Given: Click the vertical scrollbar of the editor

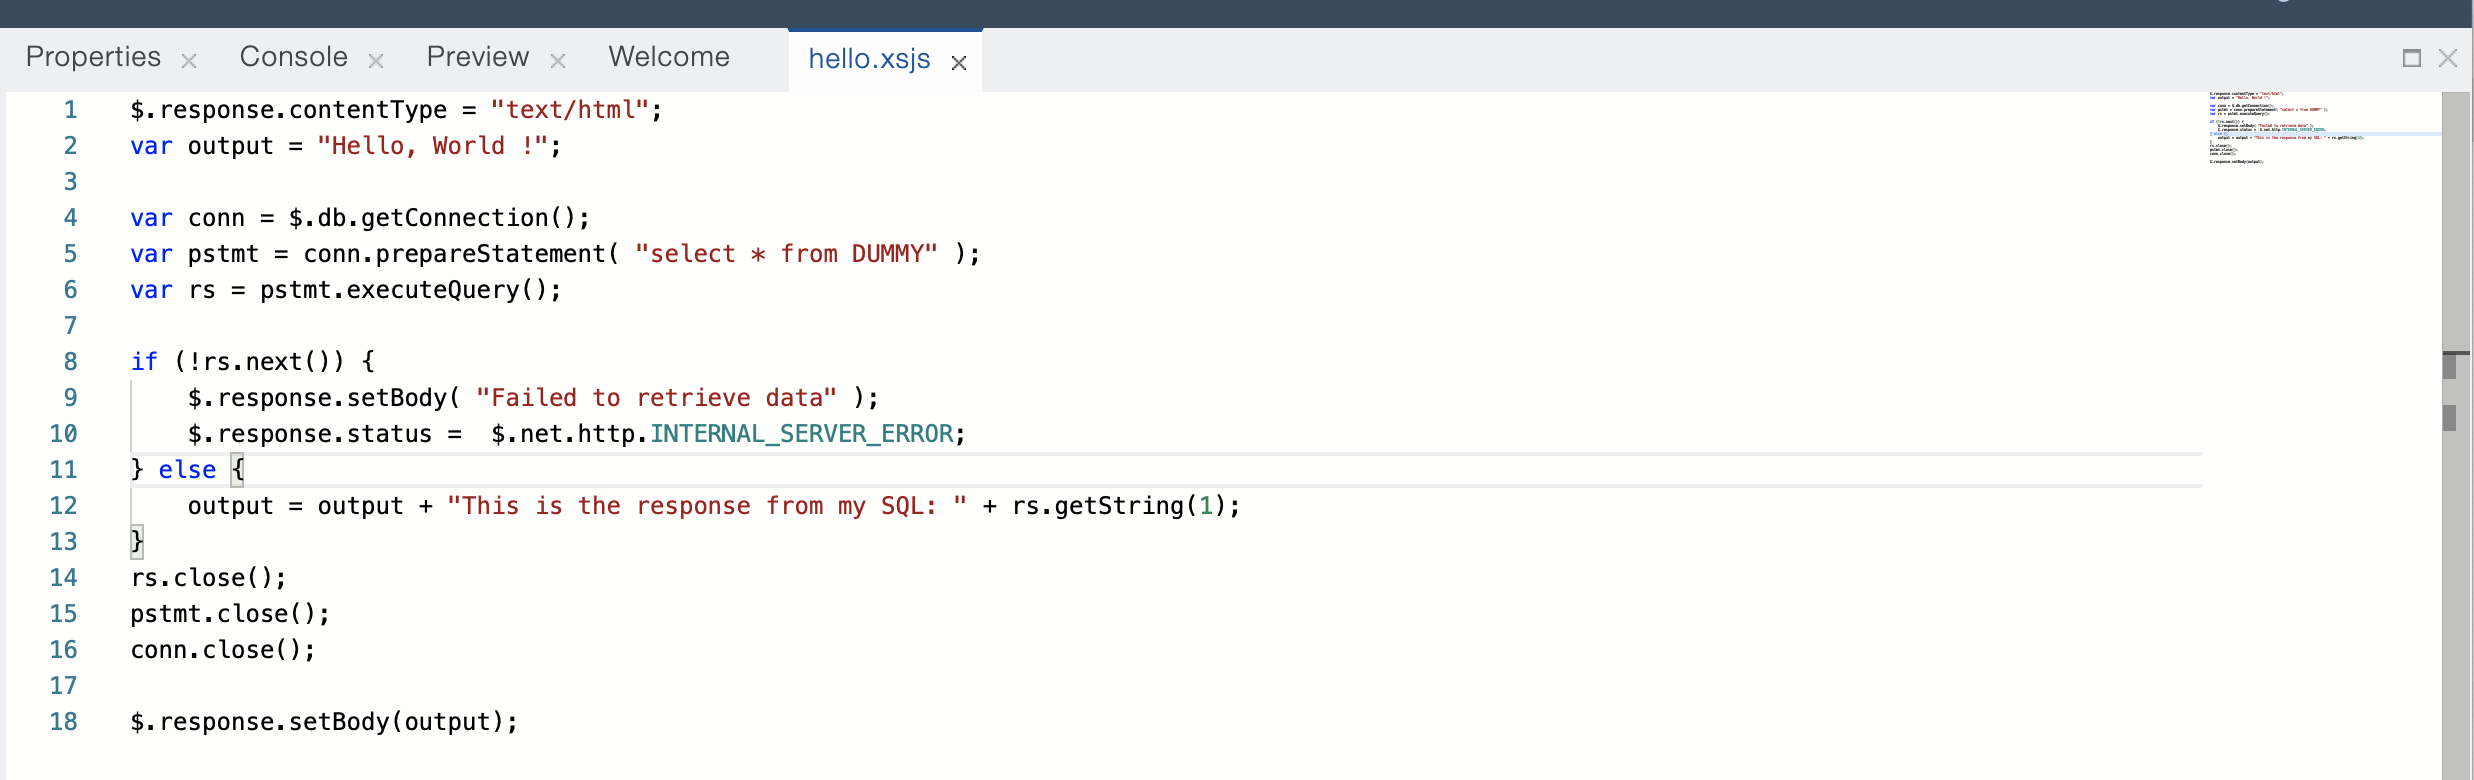Looking at the screenshot, I should (x=2455, y=436).
